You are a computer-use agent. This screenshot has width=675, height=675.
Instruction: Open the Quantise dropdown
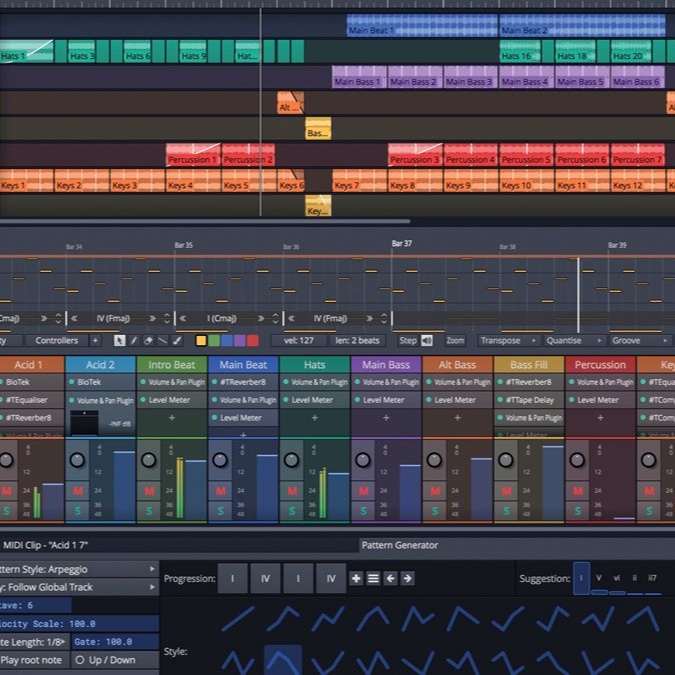tap(569, 341)
